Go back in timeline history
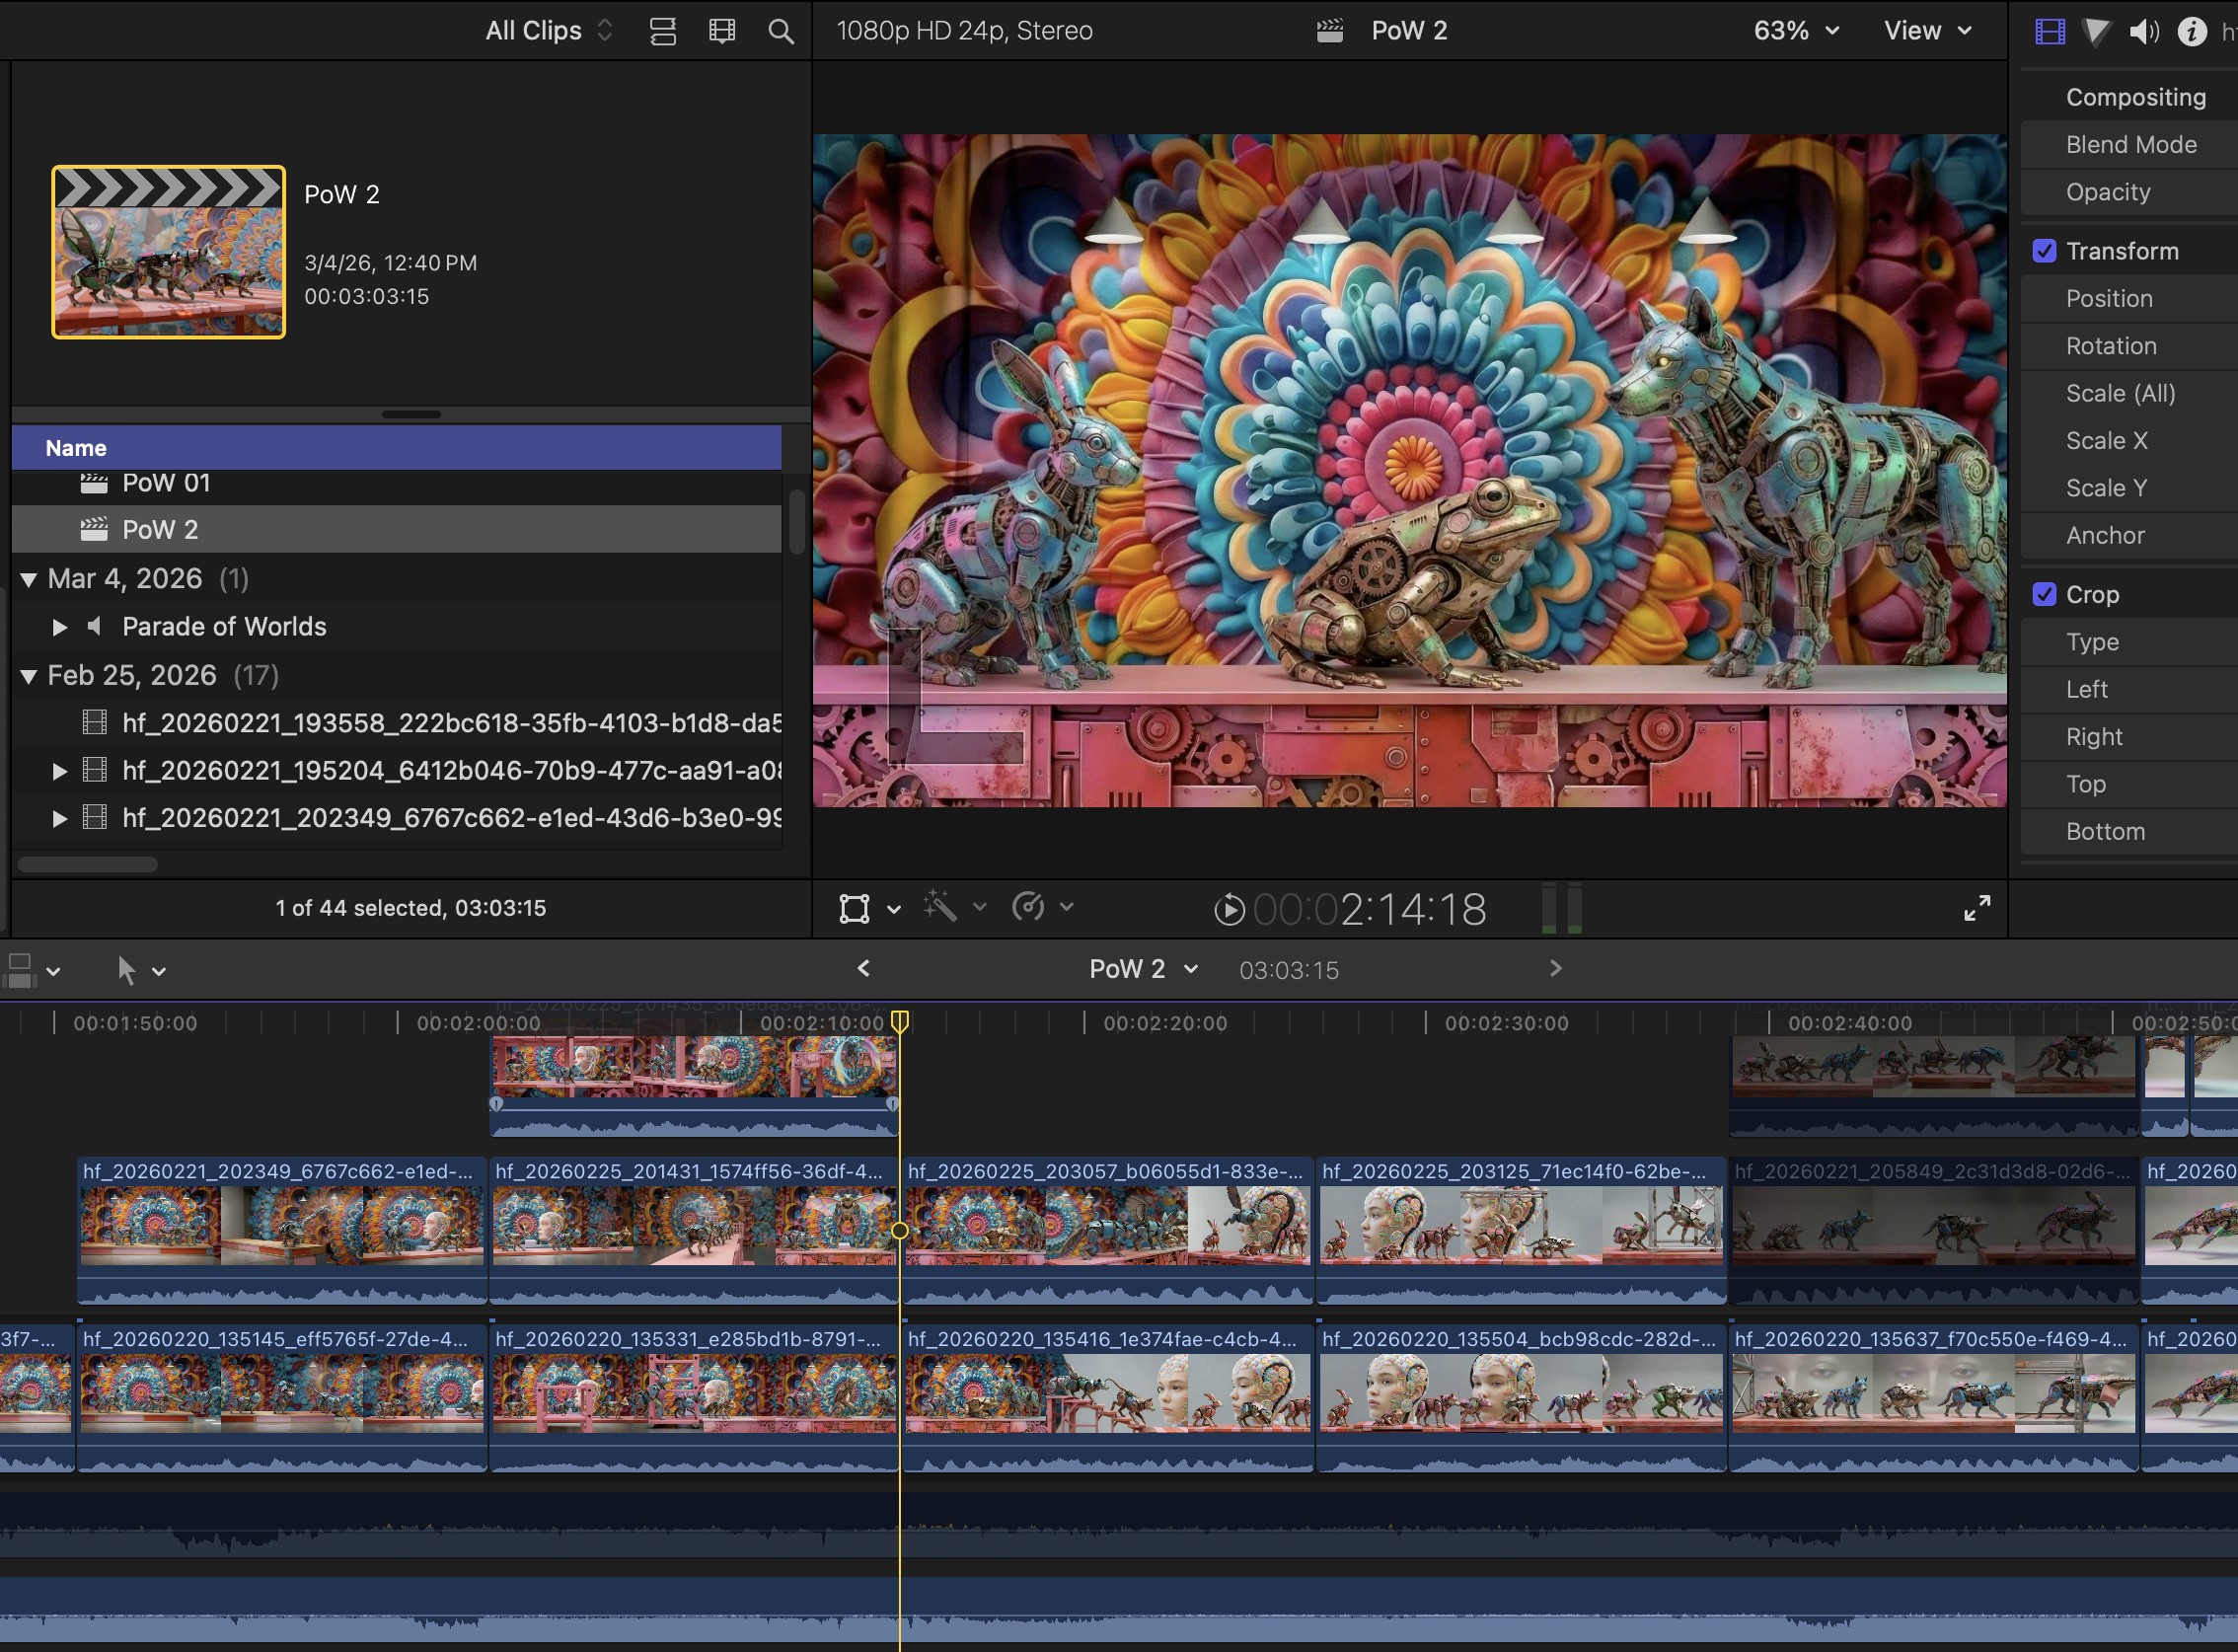 click(864, 968)
